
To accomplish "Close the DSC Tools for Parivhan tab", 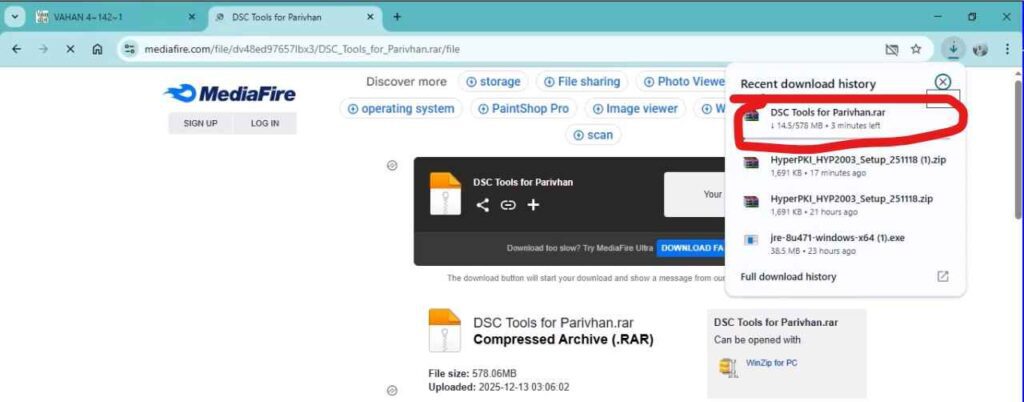I will (370, 17).
